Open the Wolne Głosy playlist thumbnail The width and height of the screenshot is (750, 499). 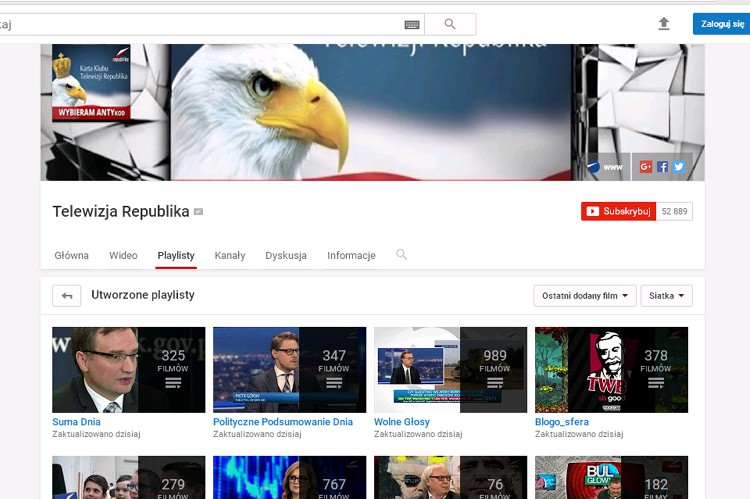(x=450, y=369)
